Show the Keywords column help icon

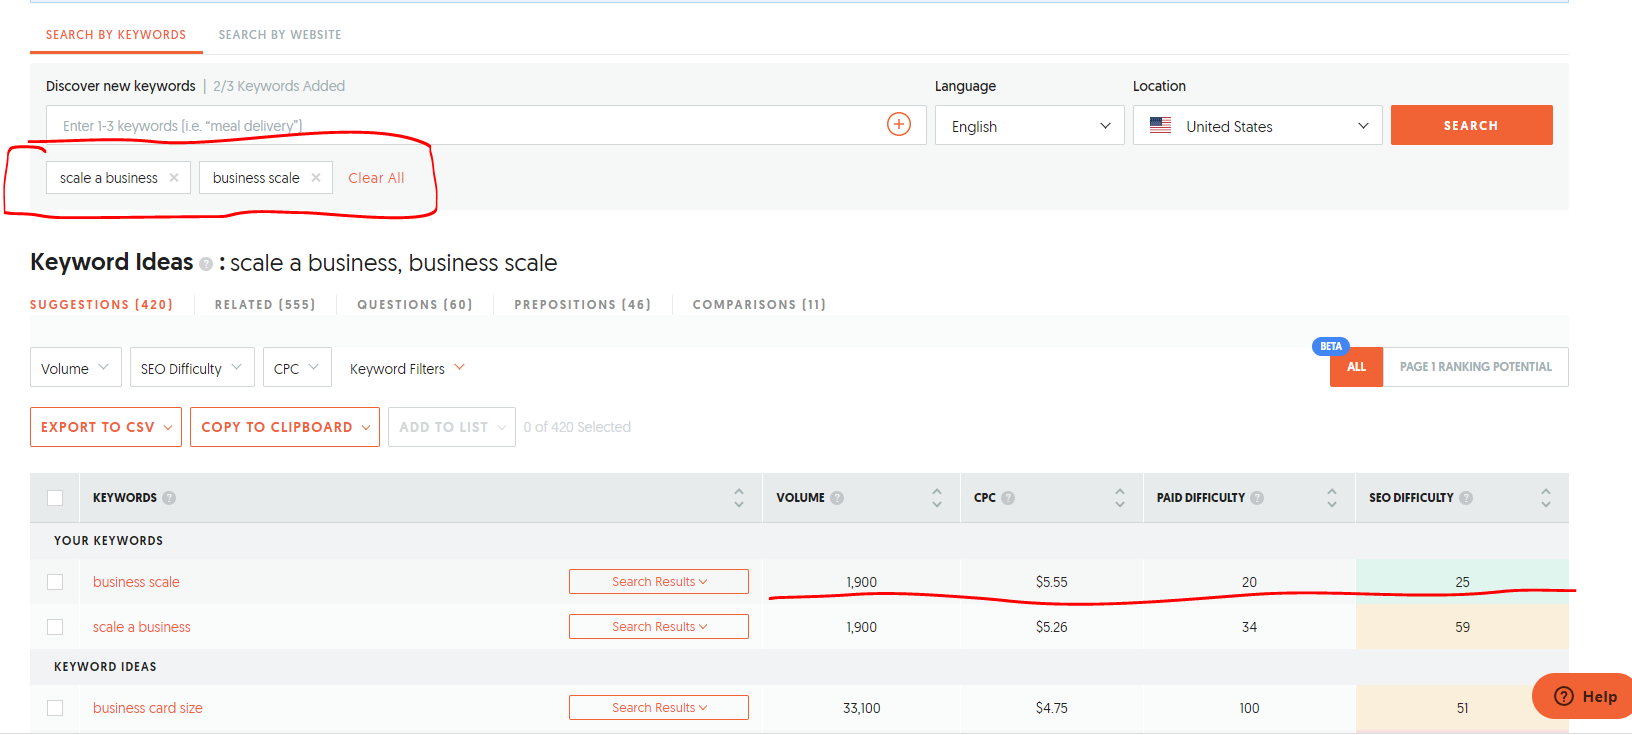[169, 498]
